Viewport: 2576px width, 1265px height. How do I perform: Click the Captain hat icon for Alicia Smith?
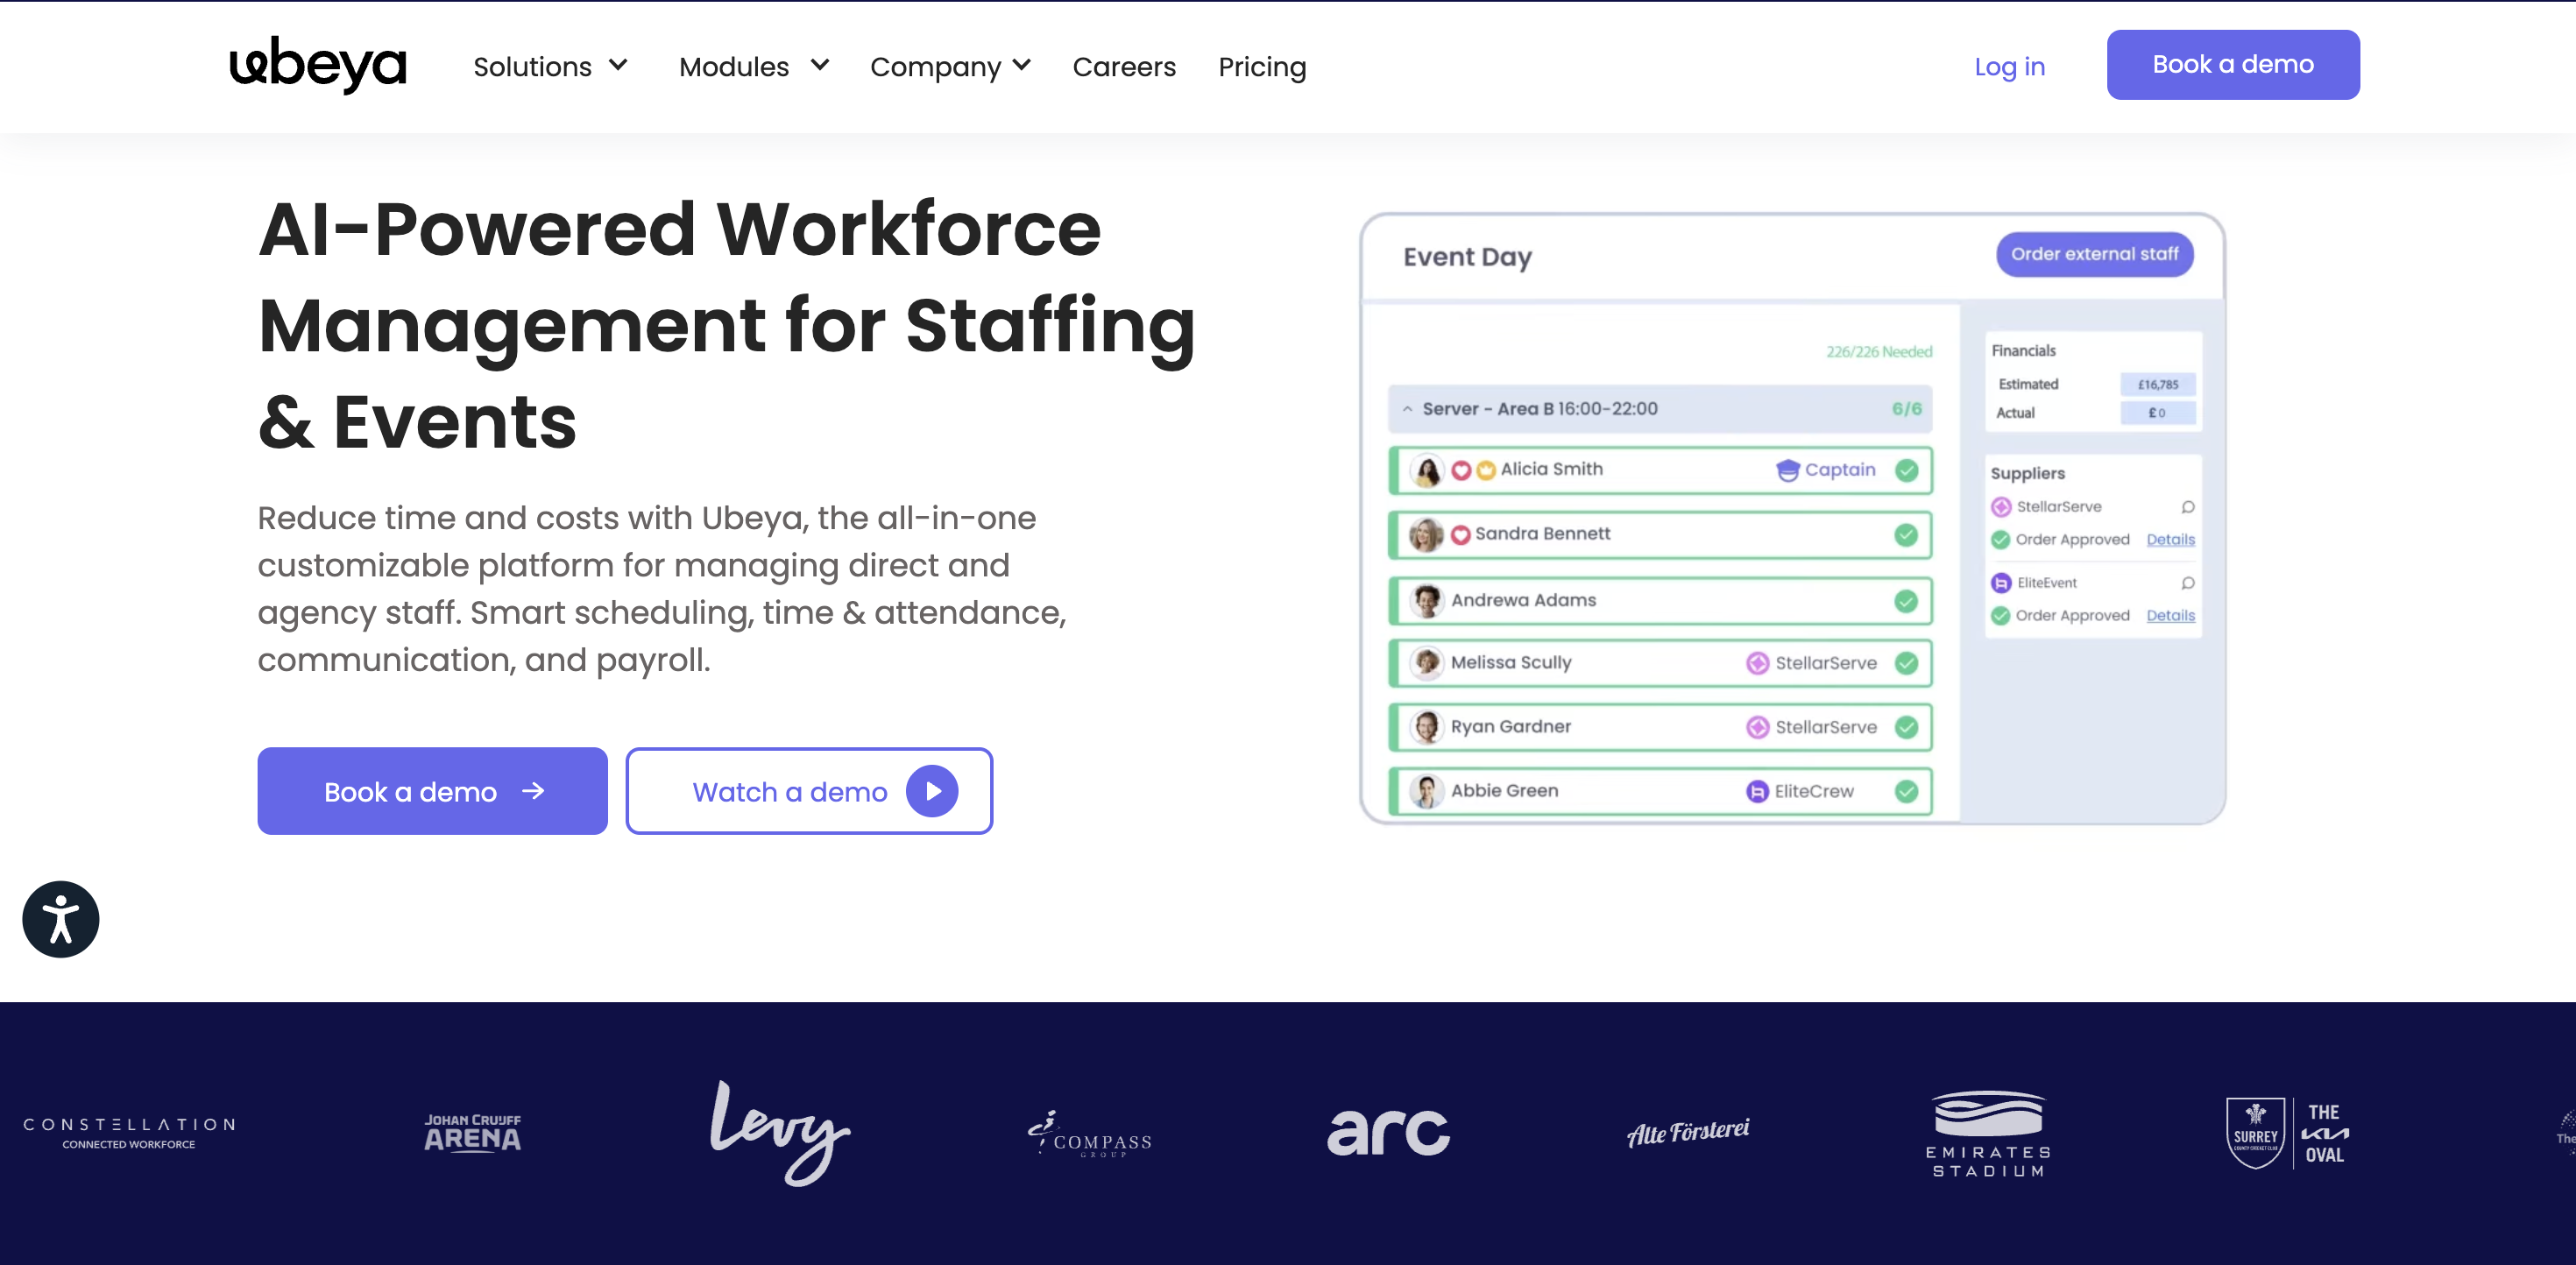click(1787, 470)
